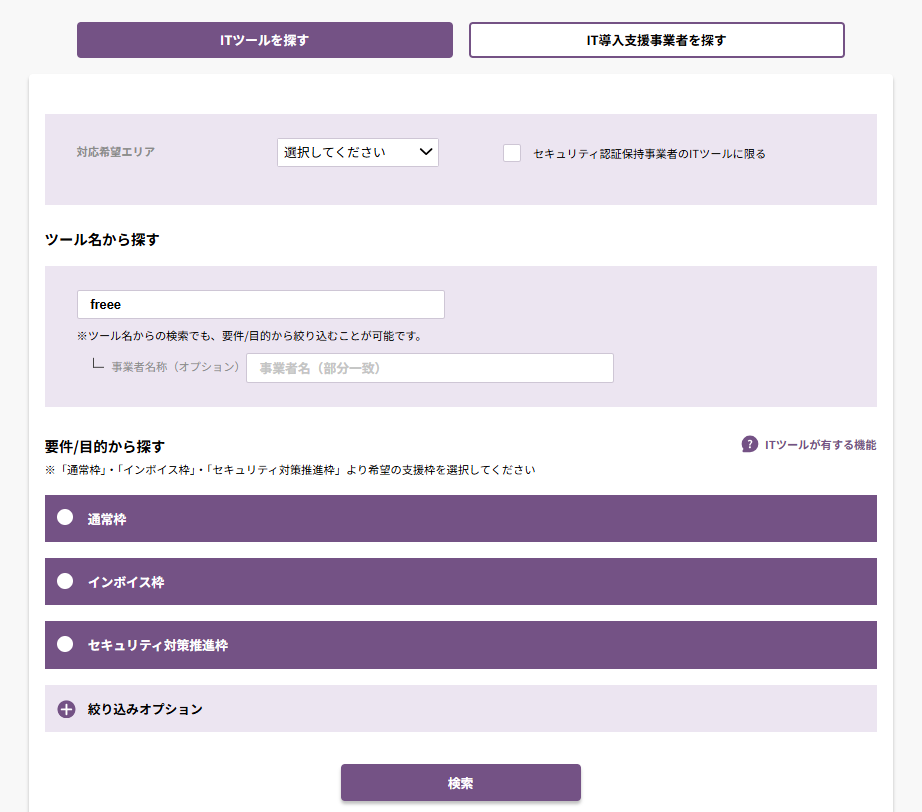
Task: Select the 通常枠 radio button
Action: (x=65, y=518)
